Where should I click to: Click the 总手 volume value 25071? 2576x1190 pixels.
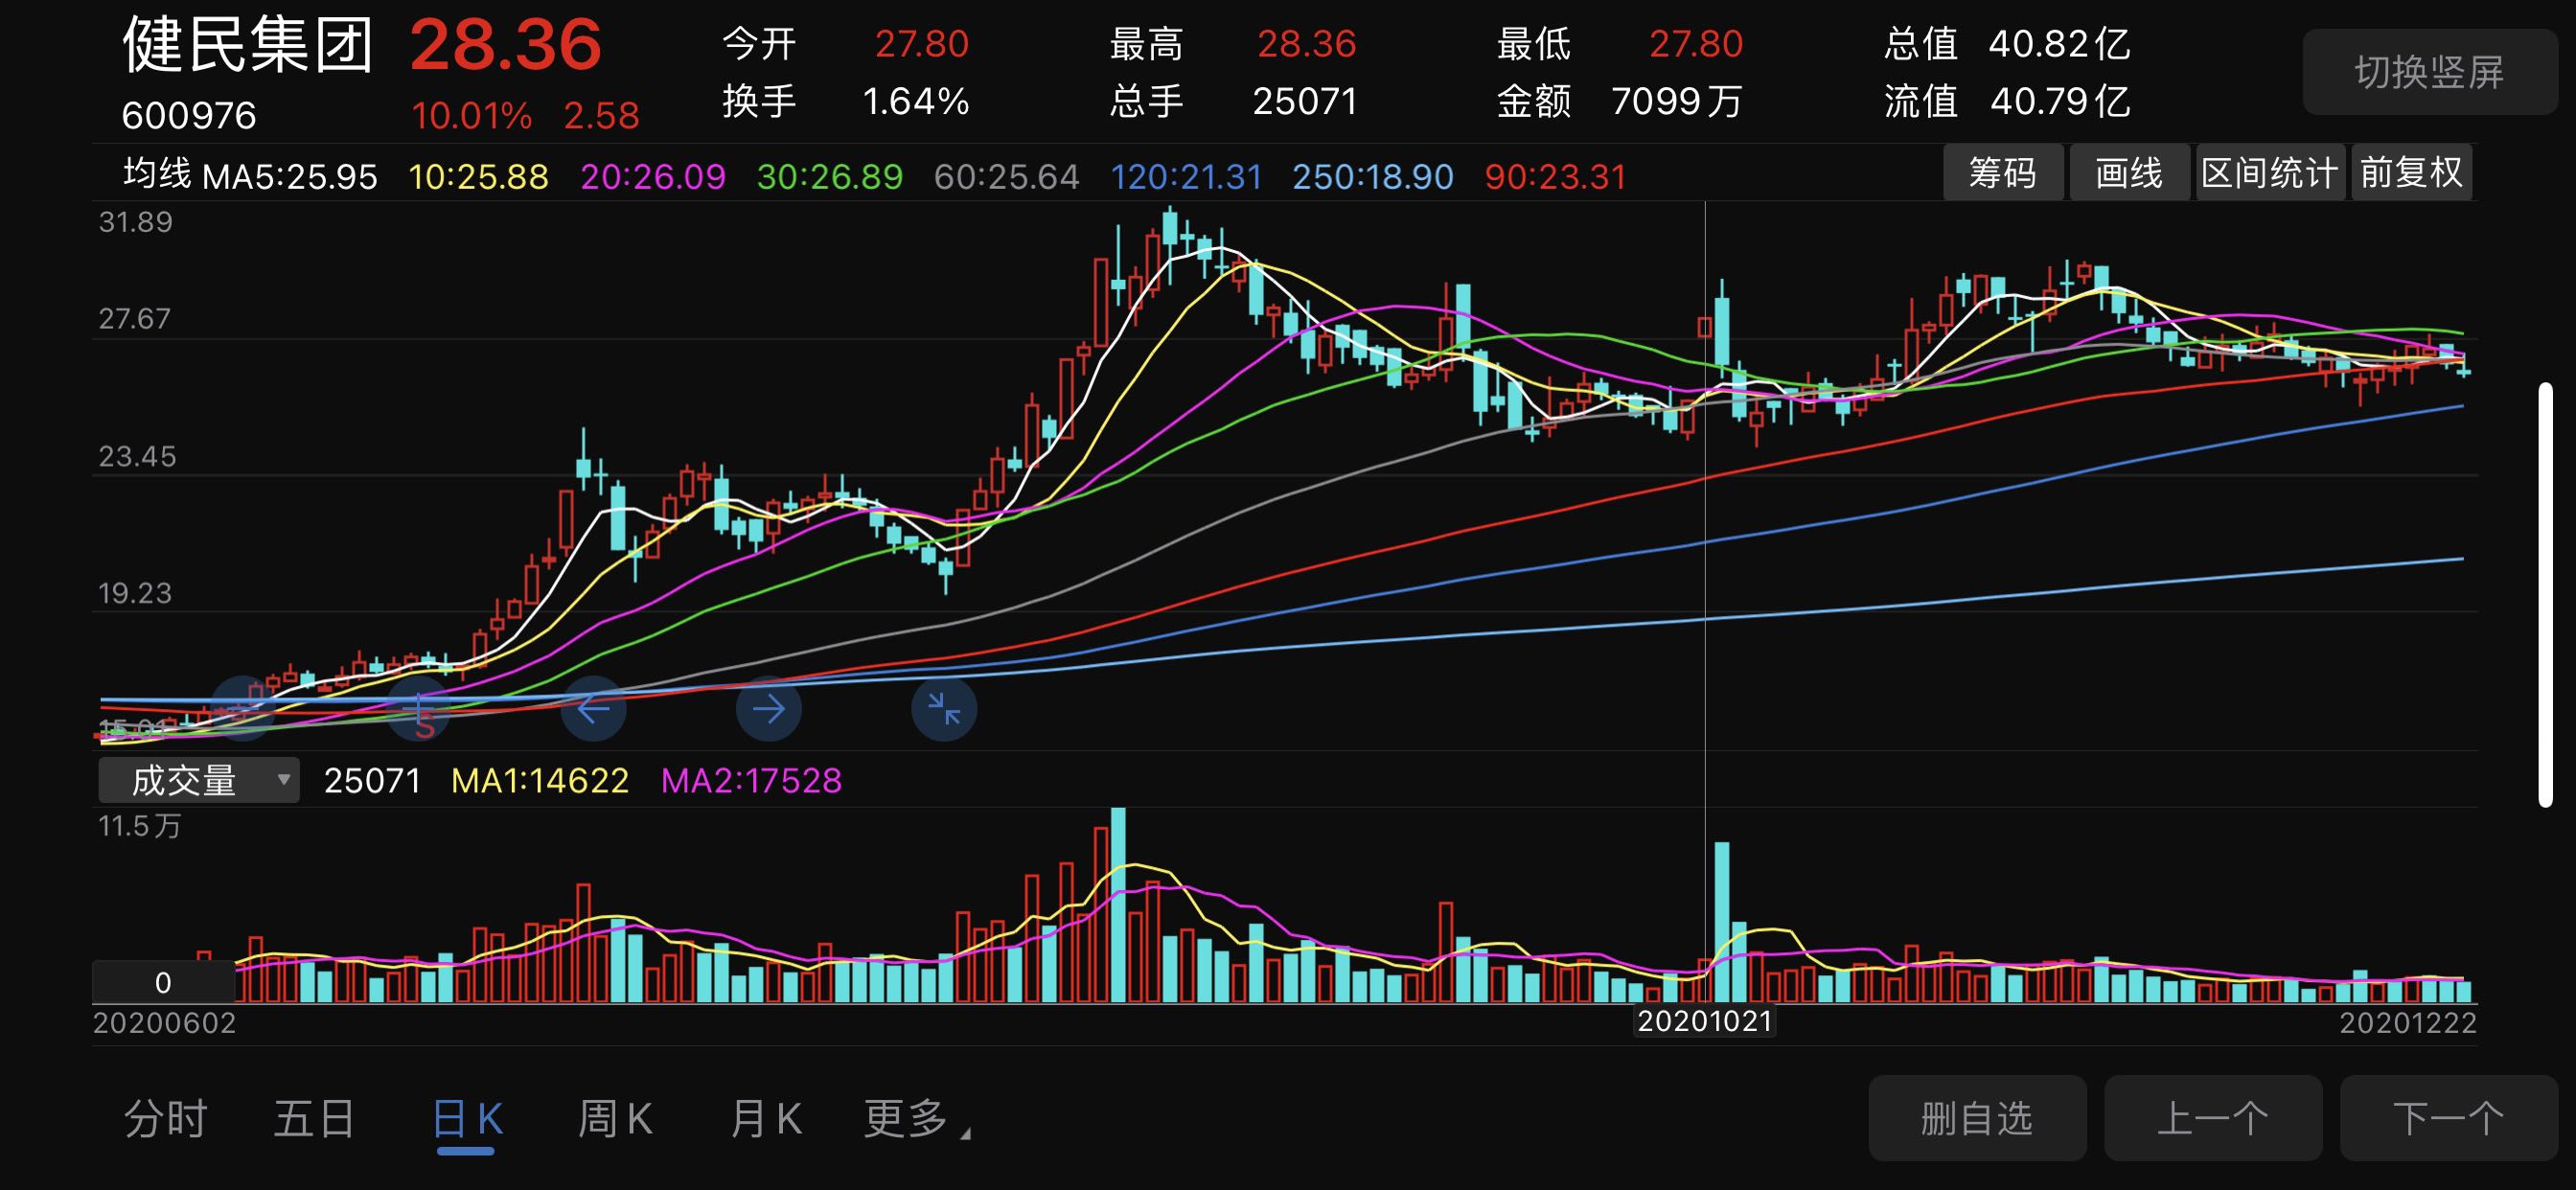coord(1304,101)
